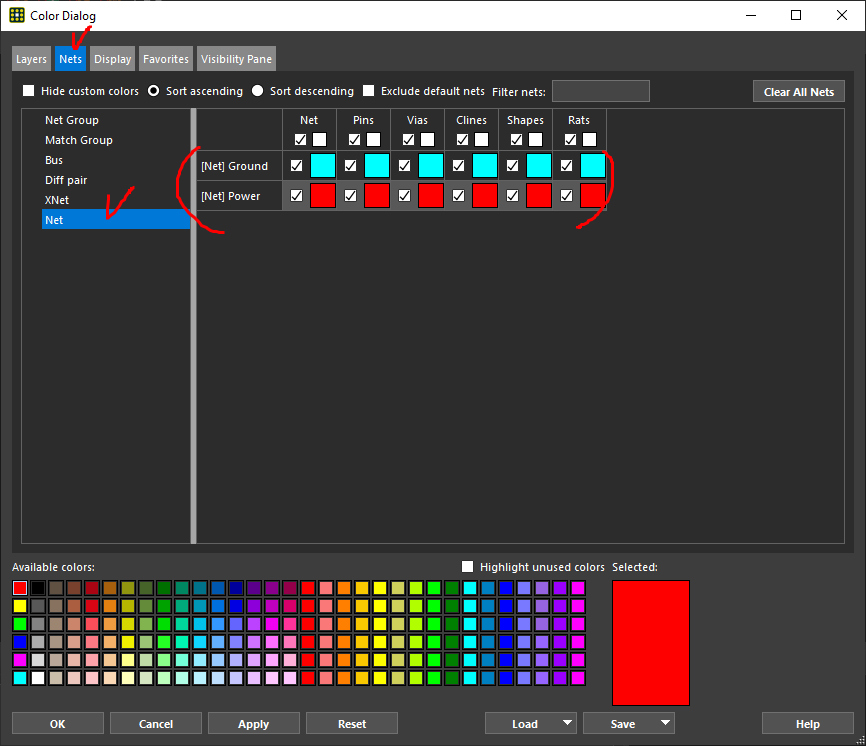Select Net Group in the list

coord(72,120)
